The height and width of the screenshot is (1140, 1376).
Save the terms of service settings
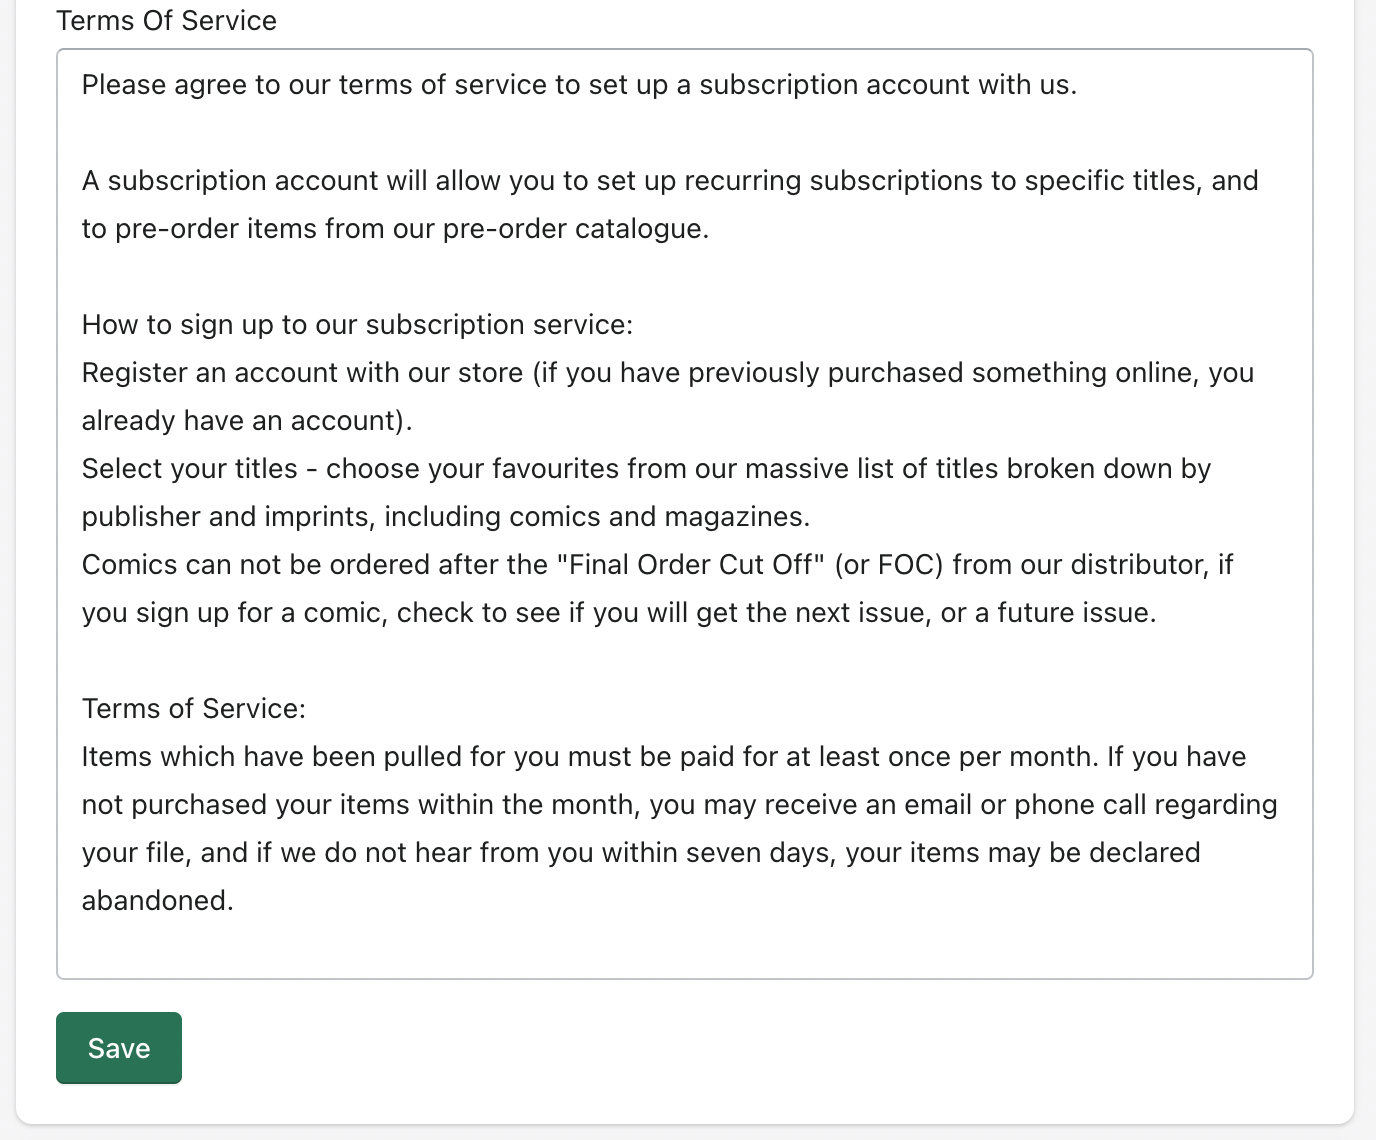tap(119, 1048)
